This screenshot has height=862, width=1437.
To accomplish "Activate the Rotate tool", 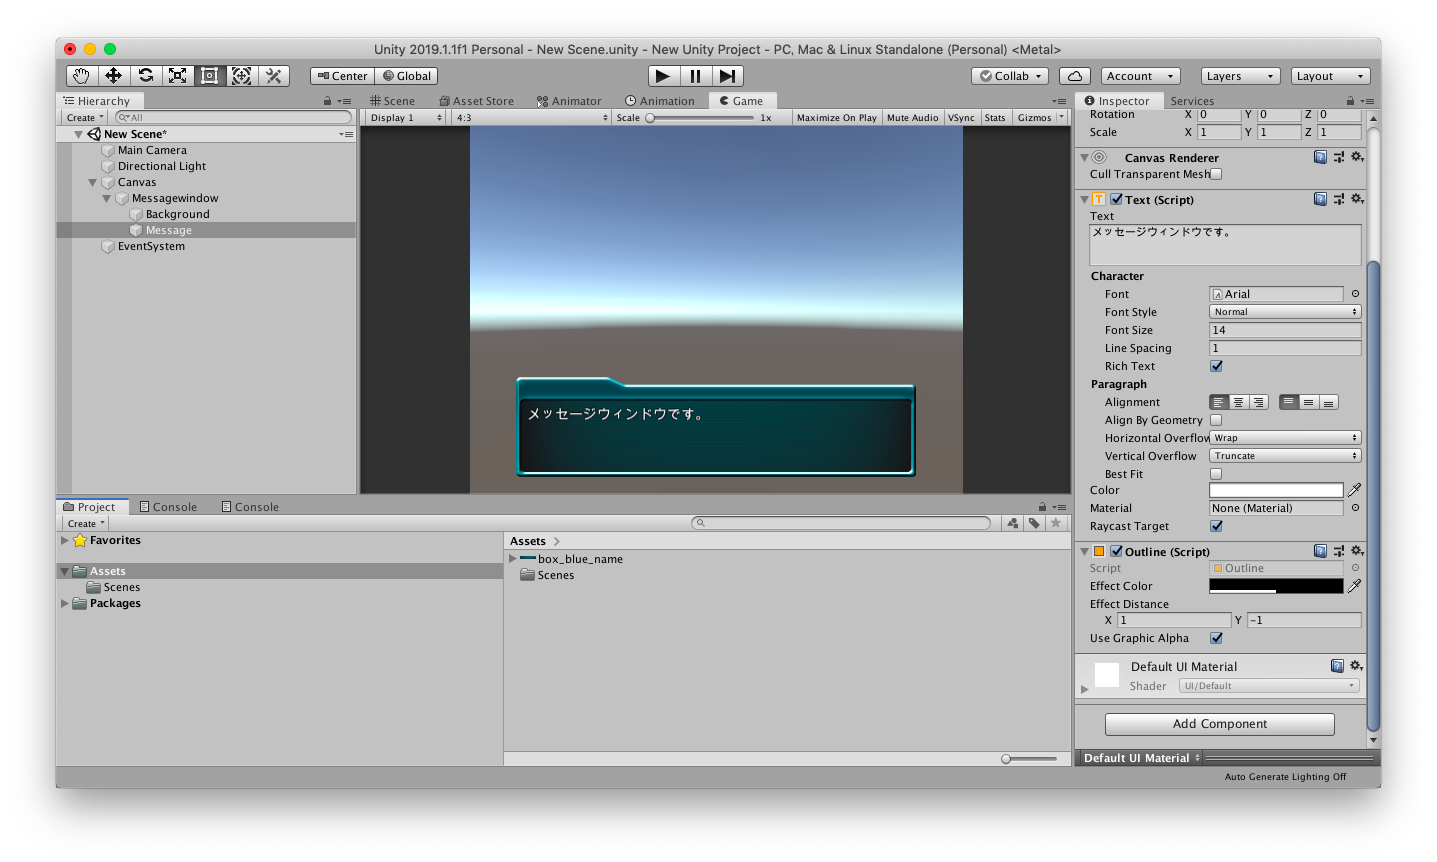I will tap(145, 75).
